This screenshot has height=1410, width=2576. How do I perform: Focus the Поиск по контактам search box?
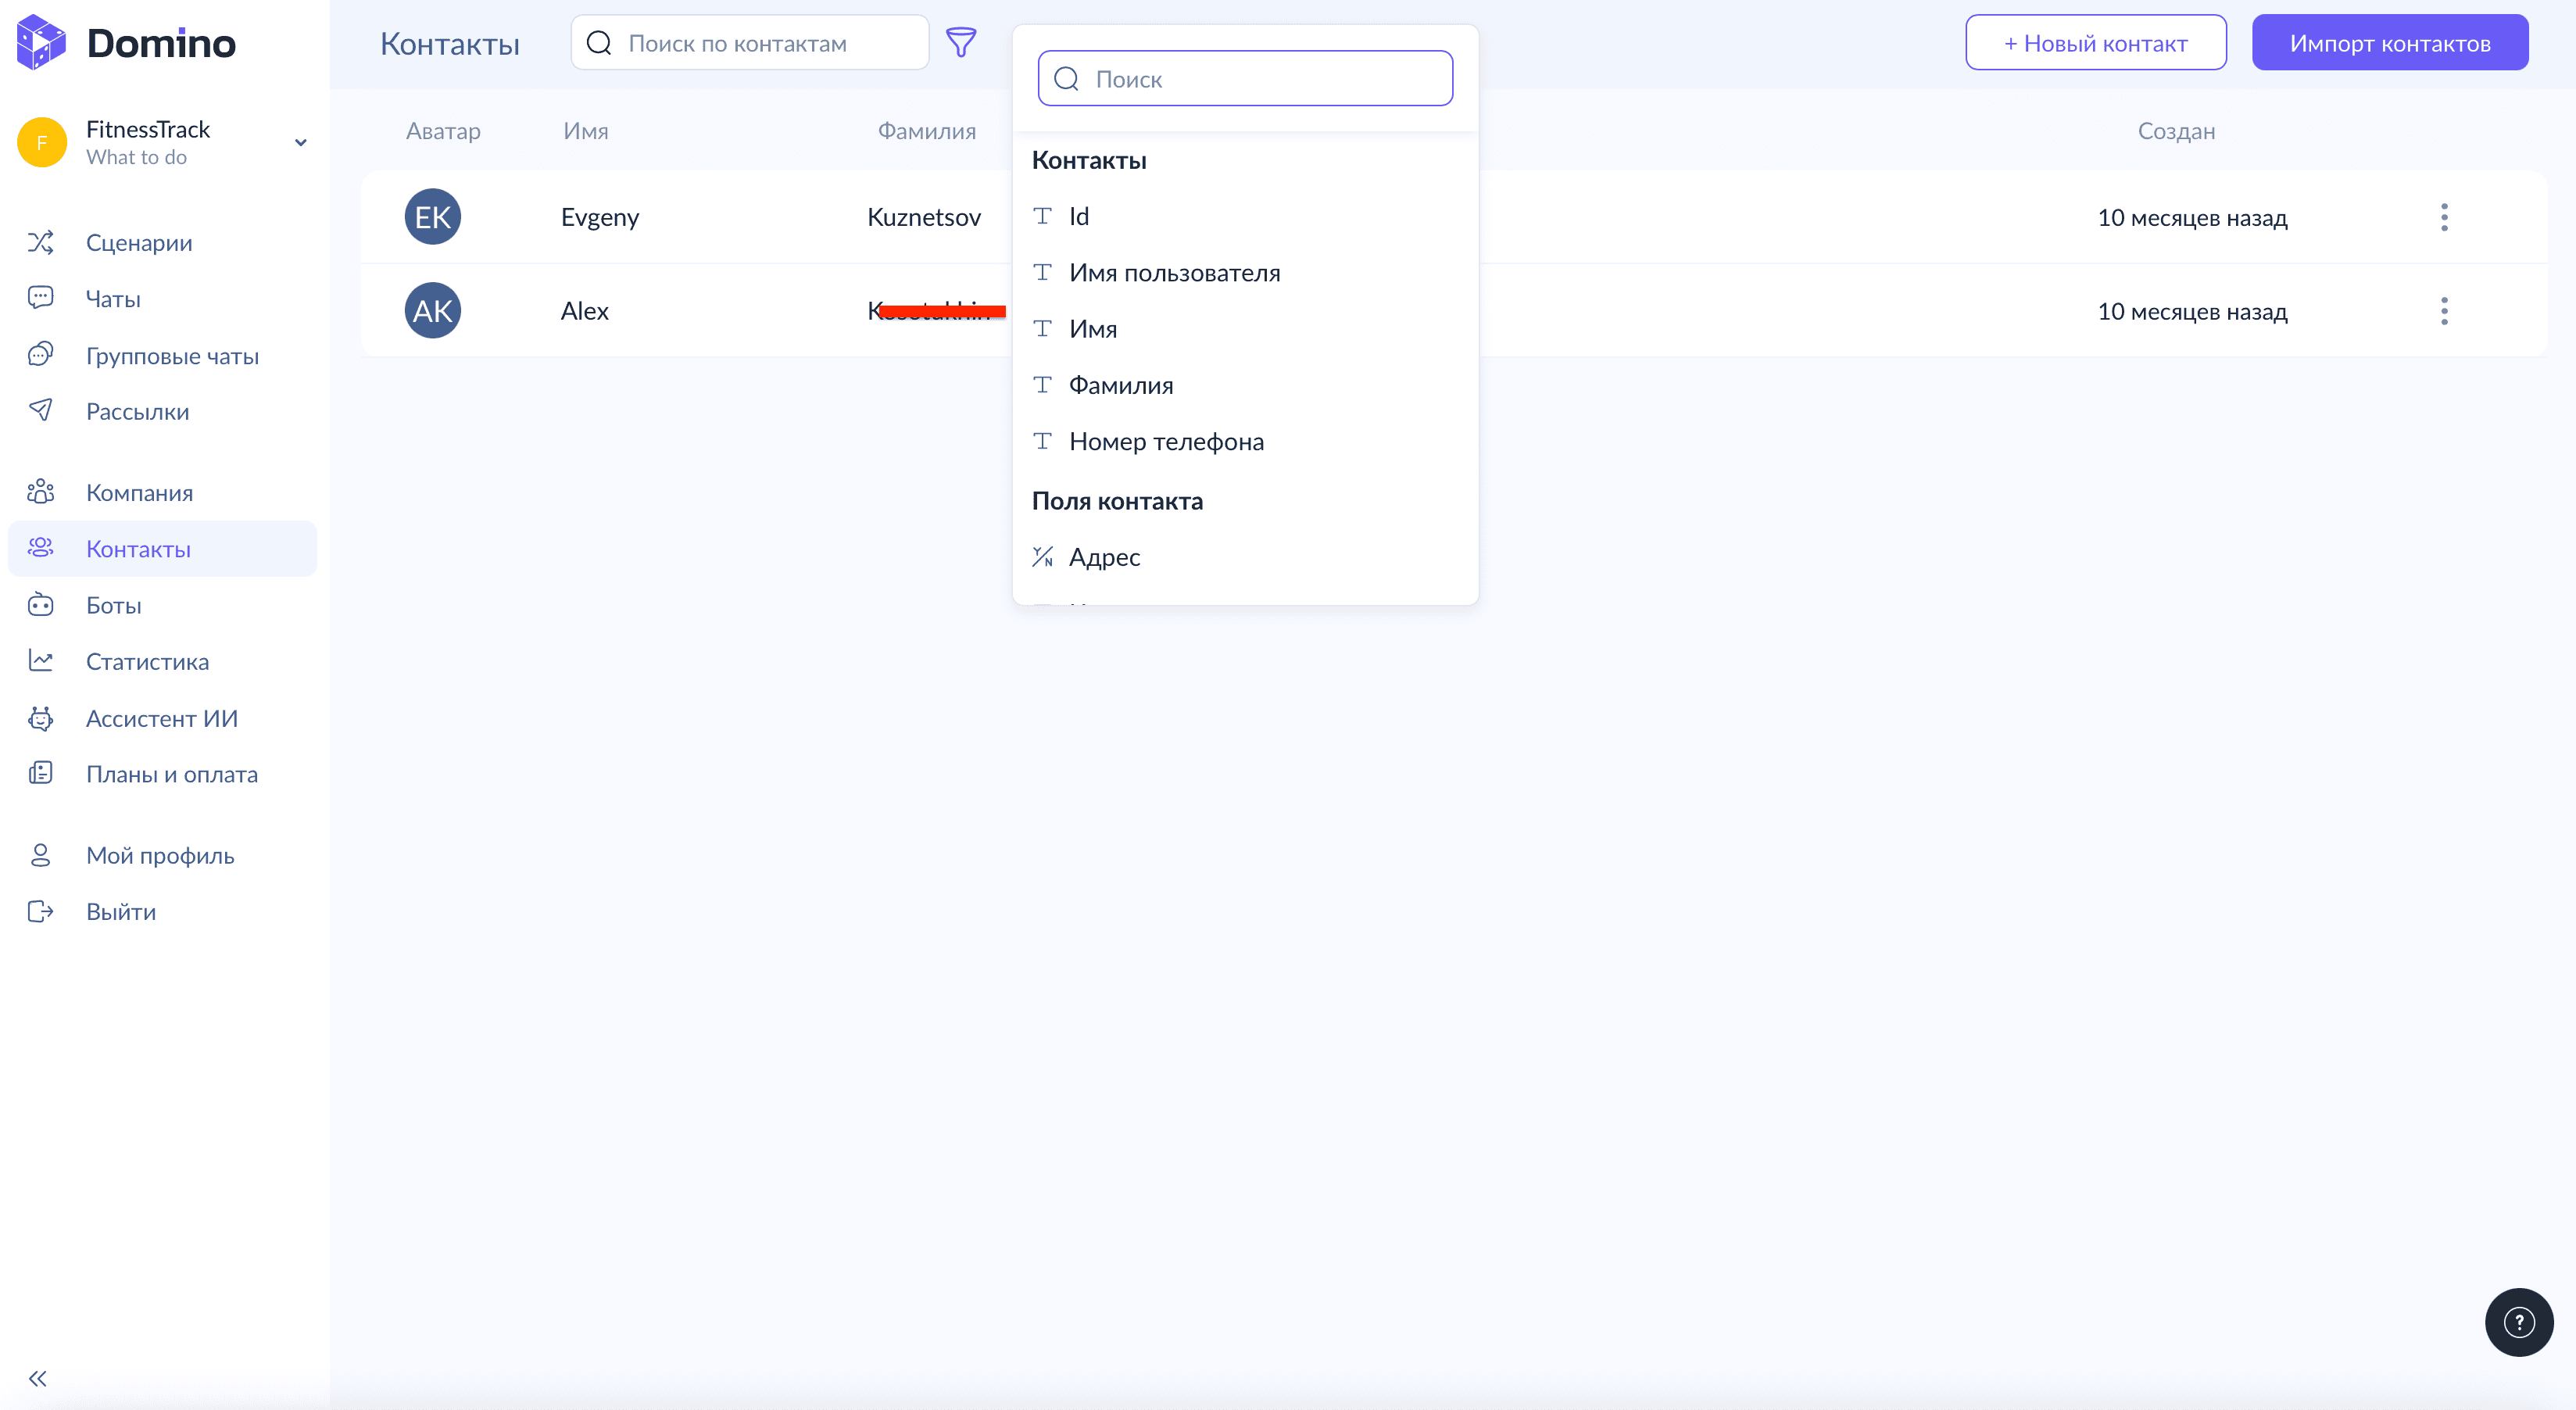click(750, 43)
